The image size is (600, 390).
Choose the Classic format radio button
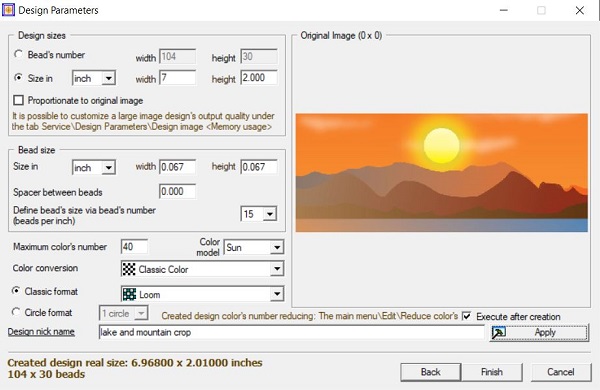(x=16, y=291)
